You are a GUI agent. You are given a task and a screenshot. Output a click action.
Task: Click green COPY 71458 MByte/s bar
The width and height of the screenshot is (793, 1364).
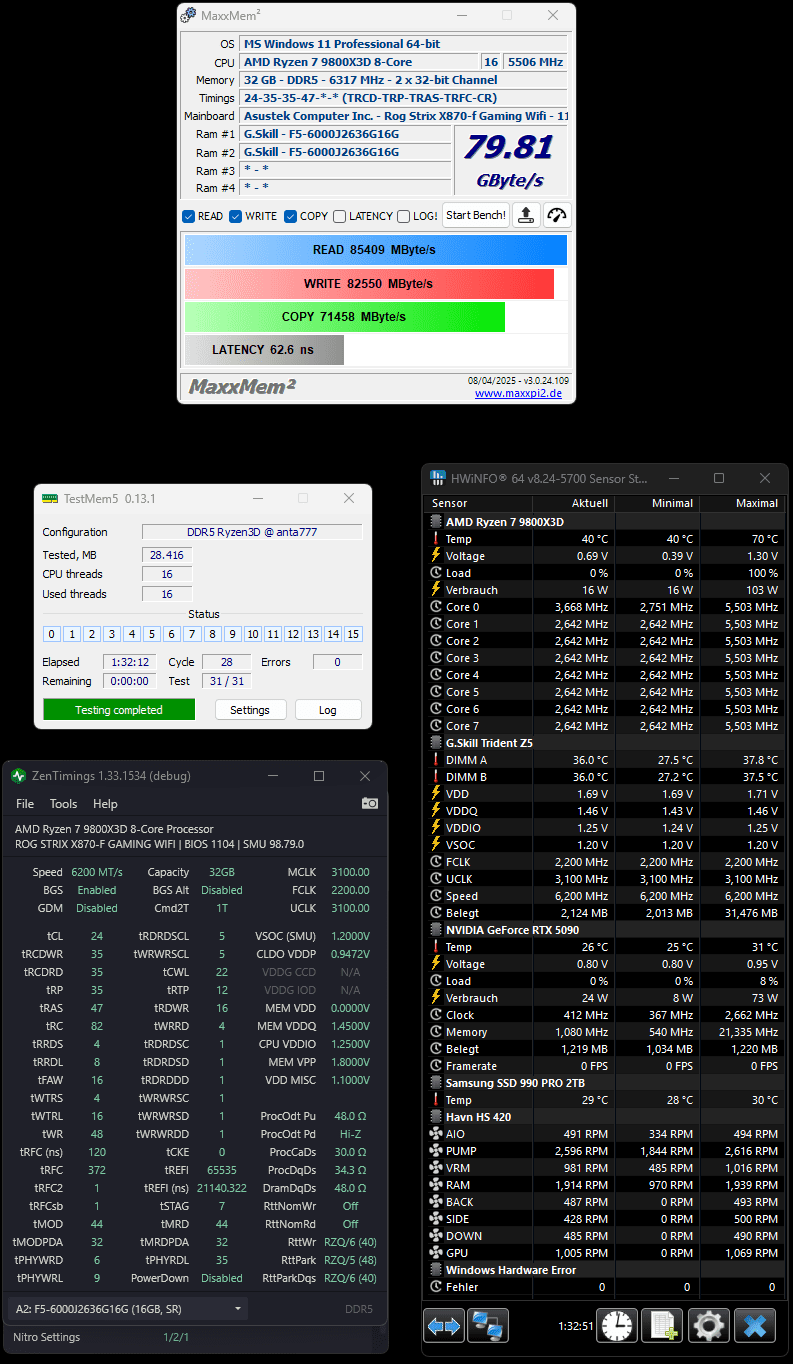point(345,317)
